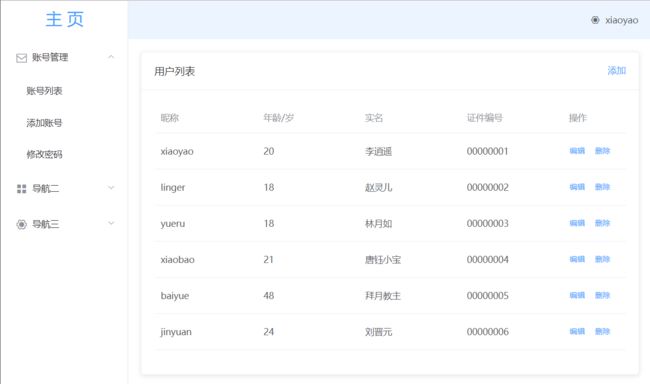The height and width of the screenshot is (384, 650).
Task: Click the ID number 00000006
Action: (488, 331)
